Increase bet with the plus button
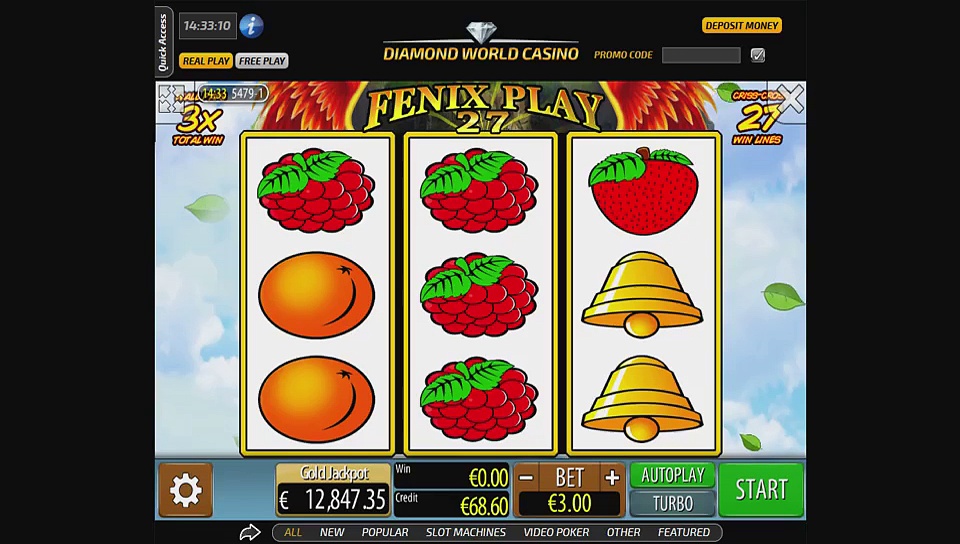This screenshot has height=544, width=960. pyautogui.click(x=612, y=478)
